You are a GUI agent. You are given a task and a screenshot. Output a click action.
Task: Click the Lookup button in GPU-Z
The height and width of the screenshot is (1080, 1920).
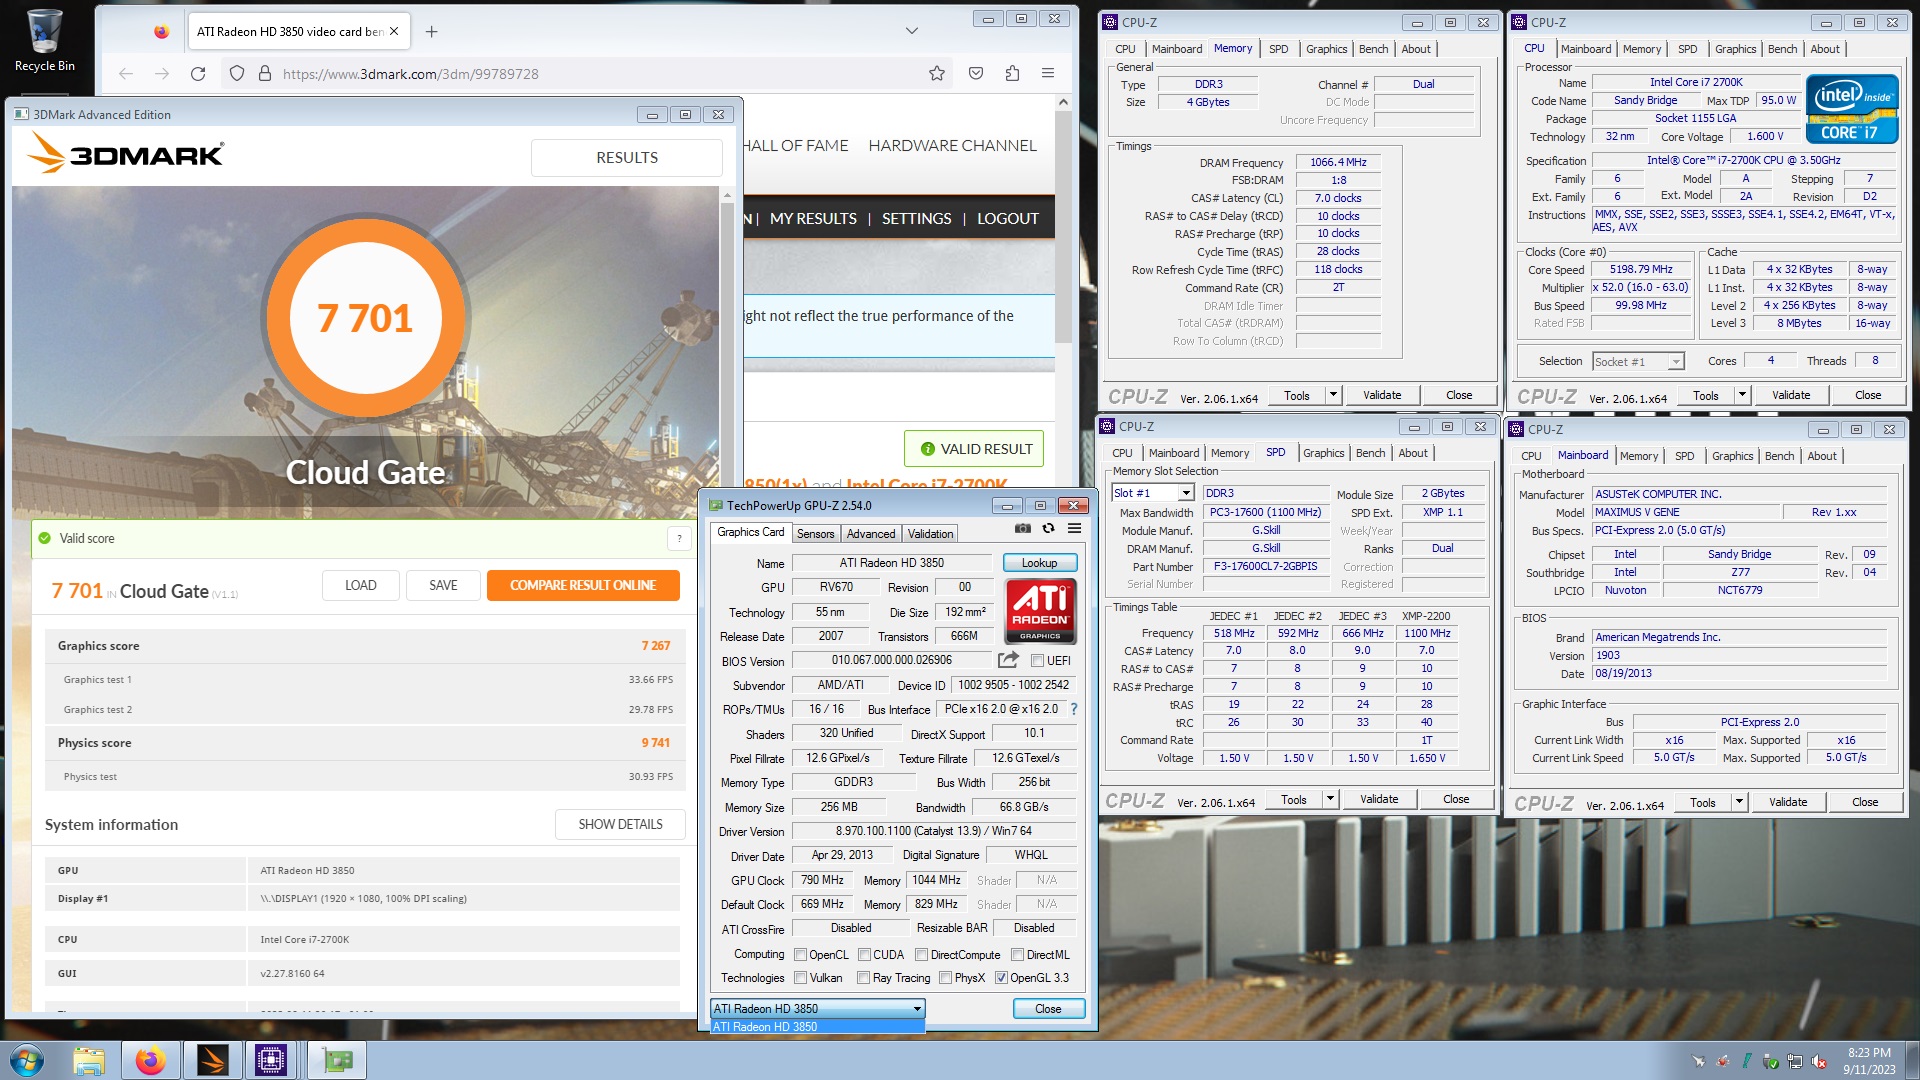click(1039, 563)
